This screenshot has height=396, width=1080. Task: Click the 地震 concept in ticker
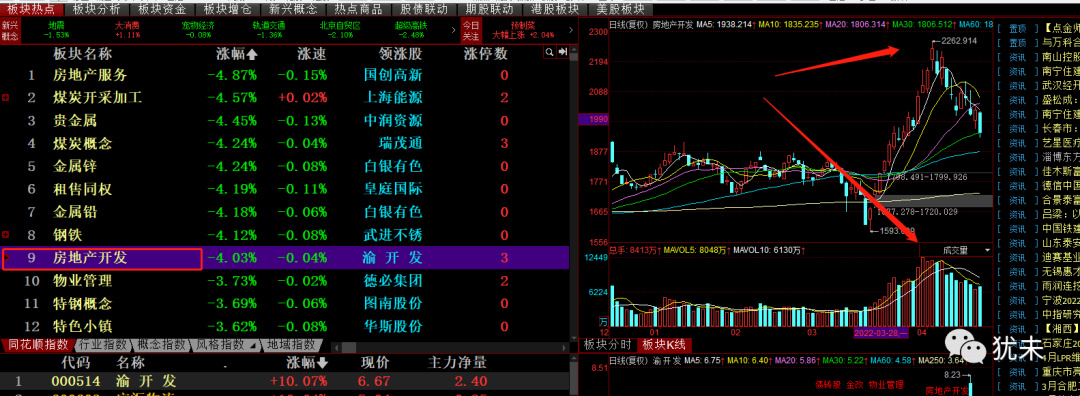tap(56, 30)
